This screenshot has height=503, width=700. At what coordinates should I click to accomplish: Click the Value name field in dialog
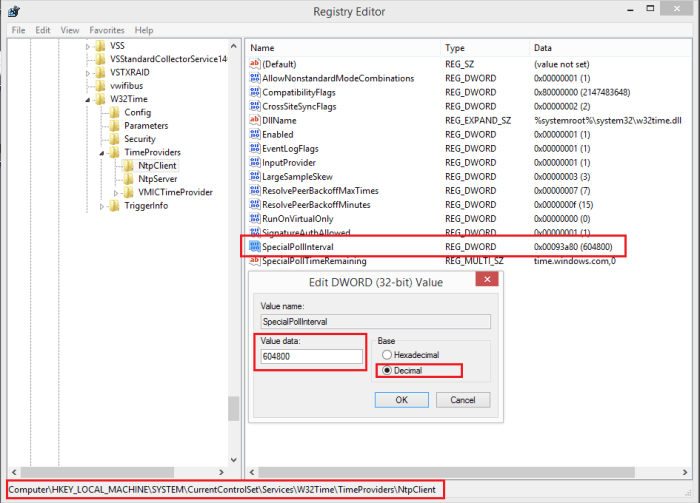[375, 321]
